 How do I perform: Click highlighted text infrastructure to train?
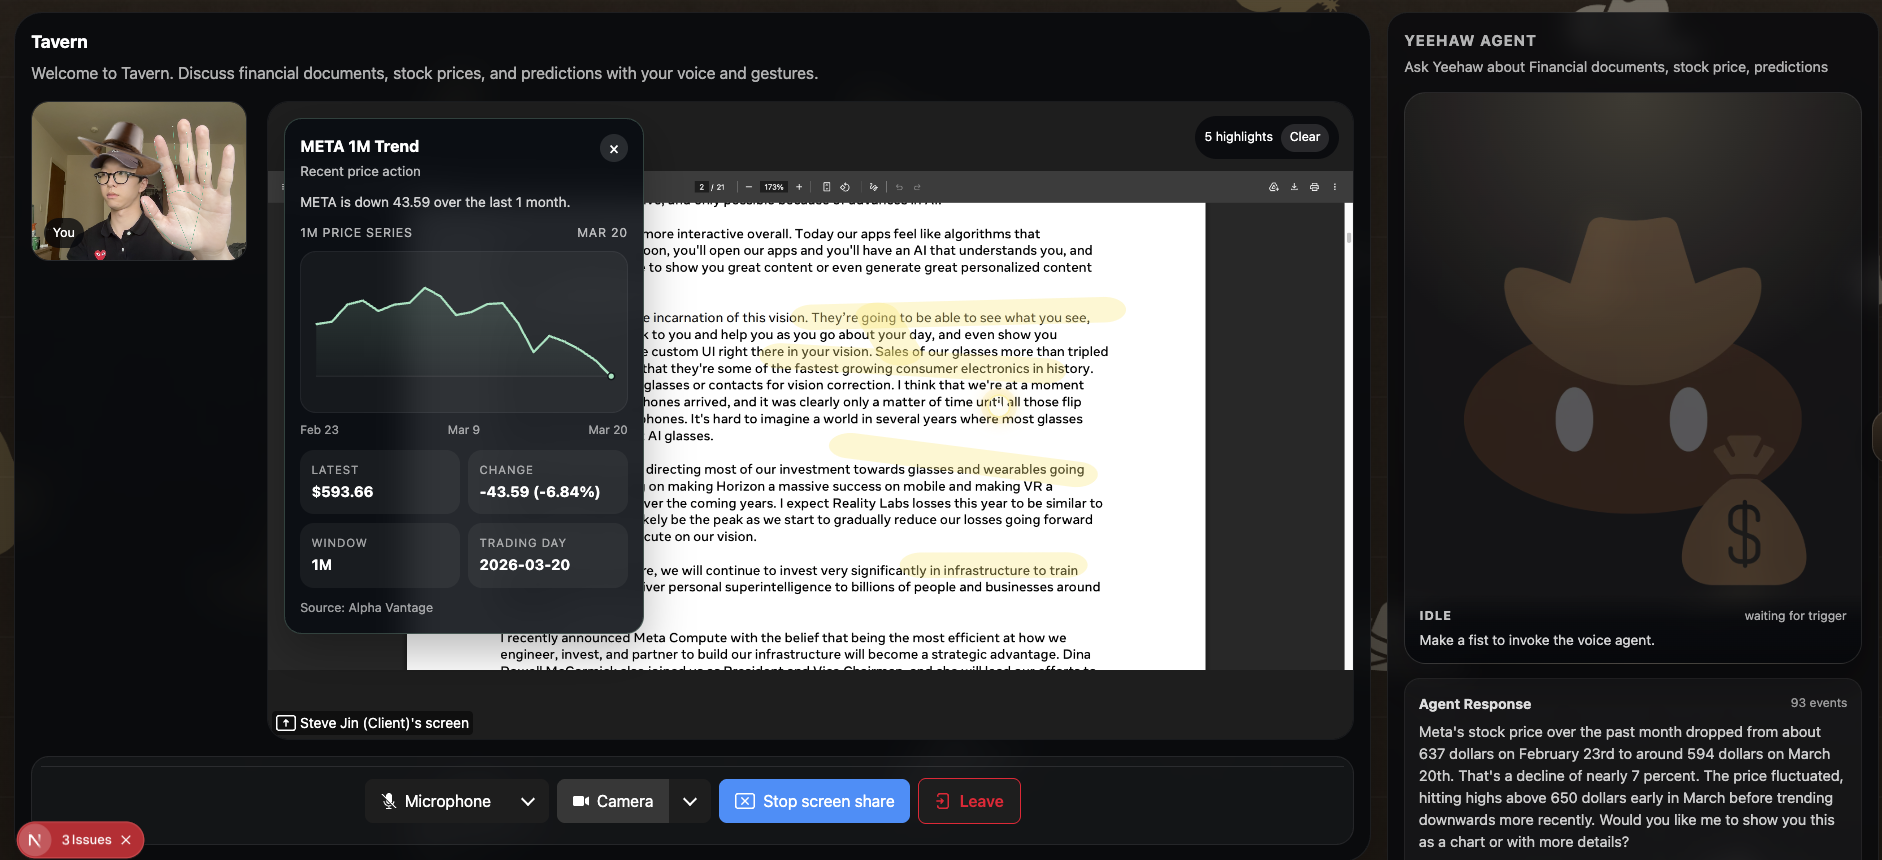pyautogui.click(x=1010, y=570)
